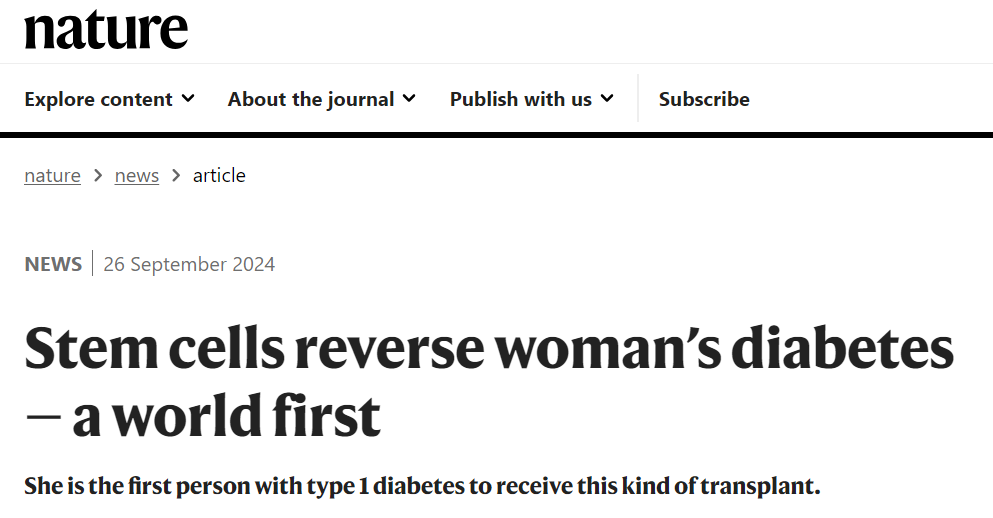Open the Publish with us menu
Image resolution: width=993 pixels, height=518 pixels.
pos(521,99)
